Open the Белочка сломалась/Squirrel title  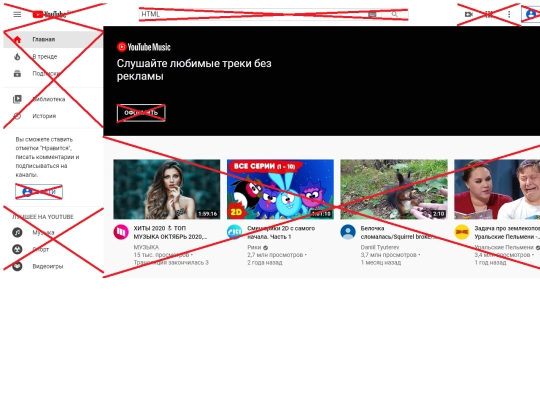pos(398,232)
